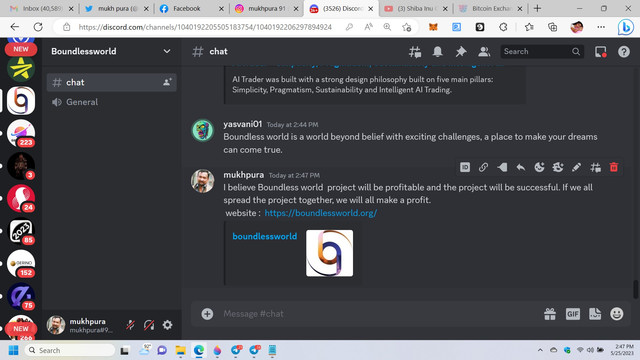The height and width of the screenshot is (360, 640).
Task: Open the Bing chat sidebar icon
Action: tap(625, 27)
